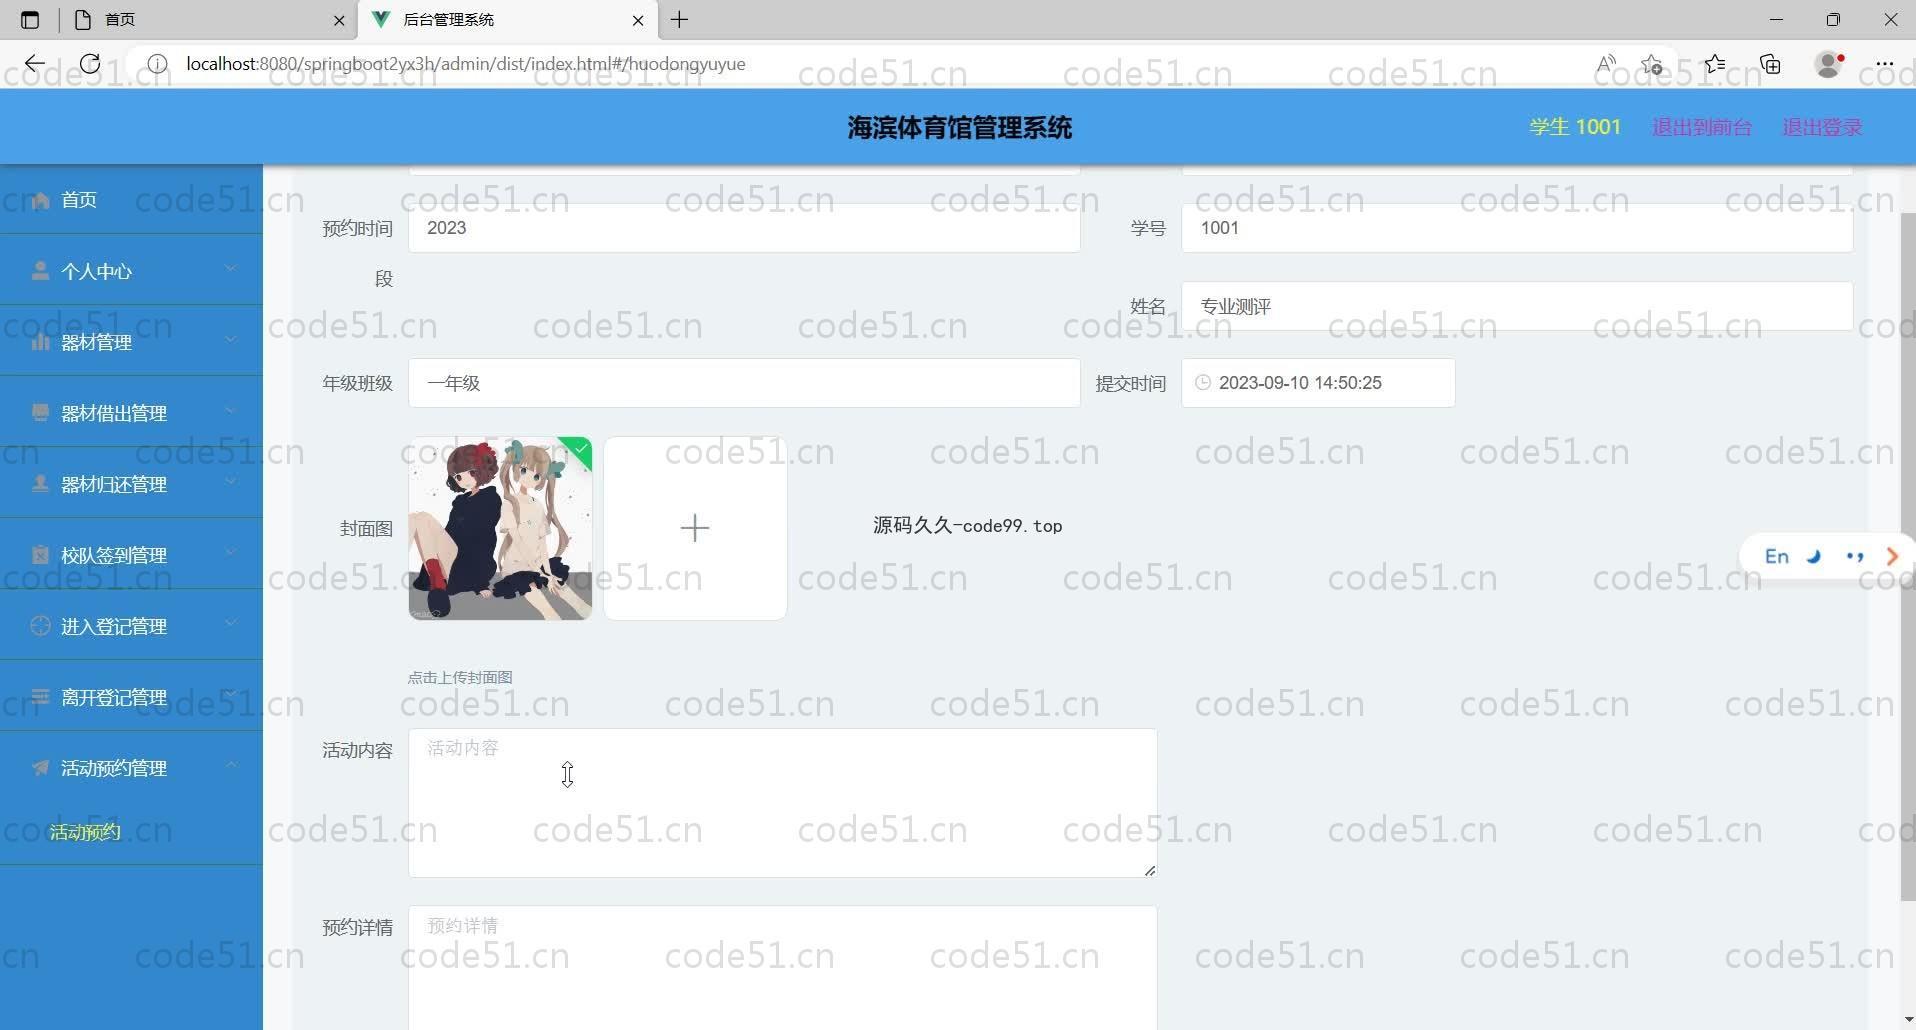The height and width of the screenshot is (1030, 1916).
Task: Open the favorites list icon
Action: [1715, 64]
